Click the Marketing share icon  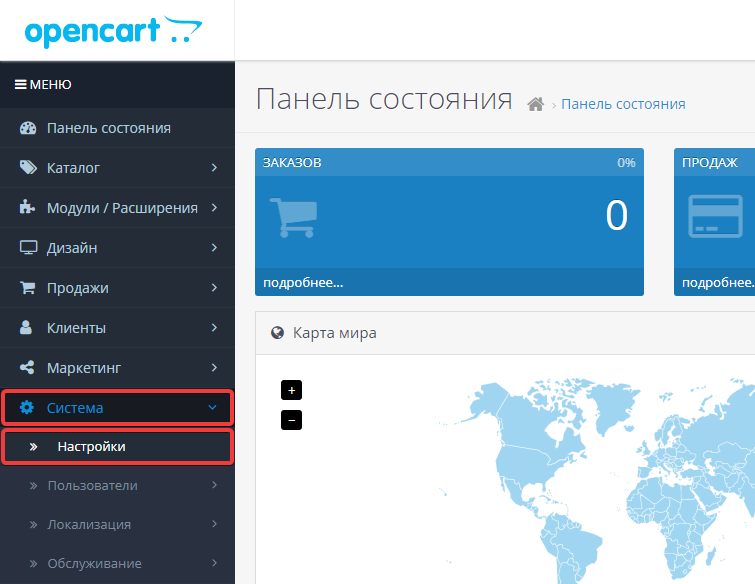pyautogui.click(x=28, y=368)
